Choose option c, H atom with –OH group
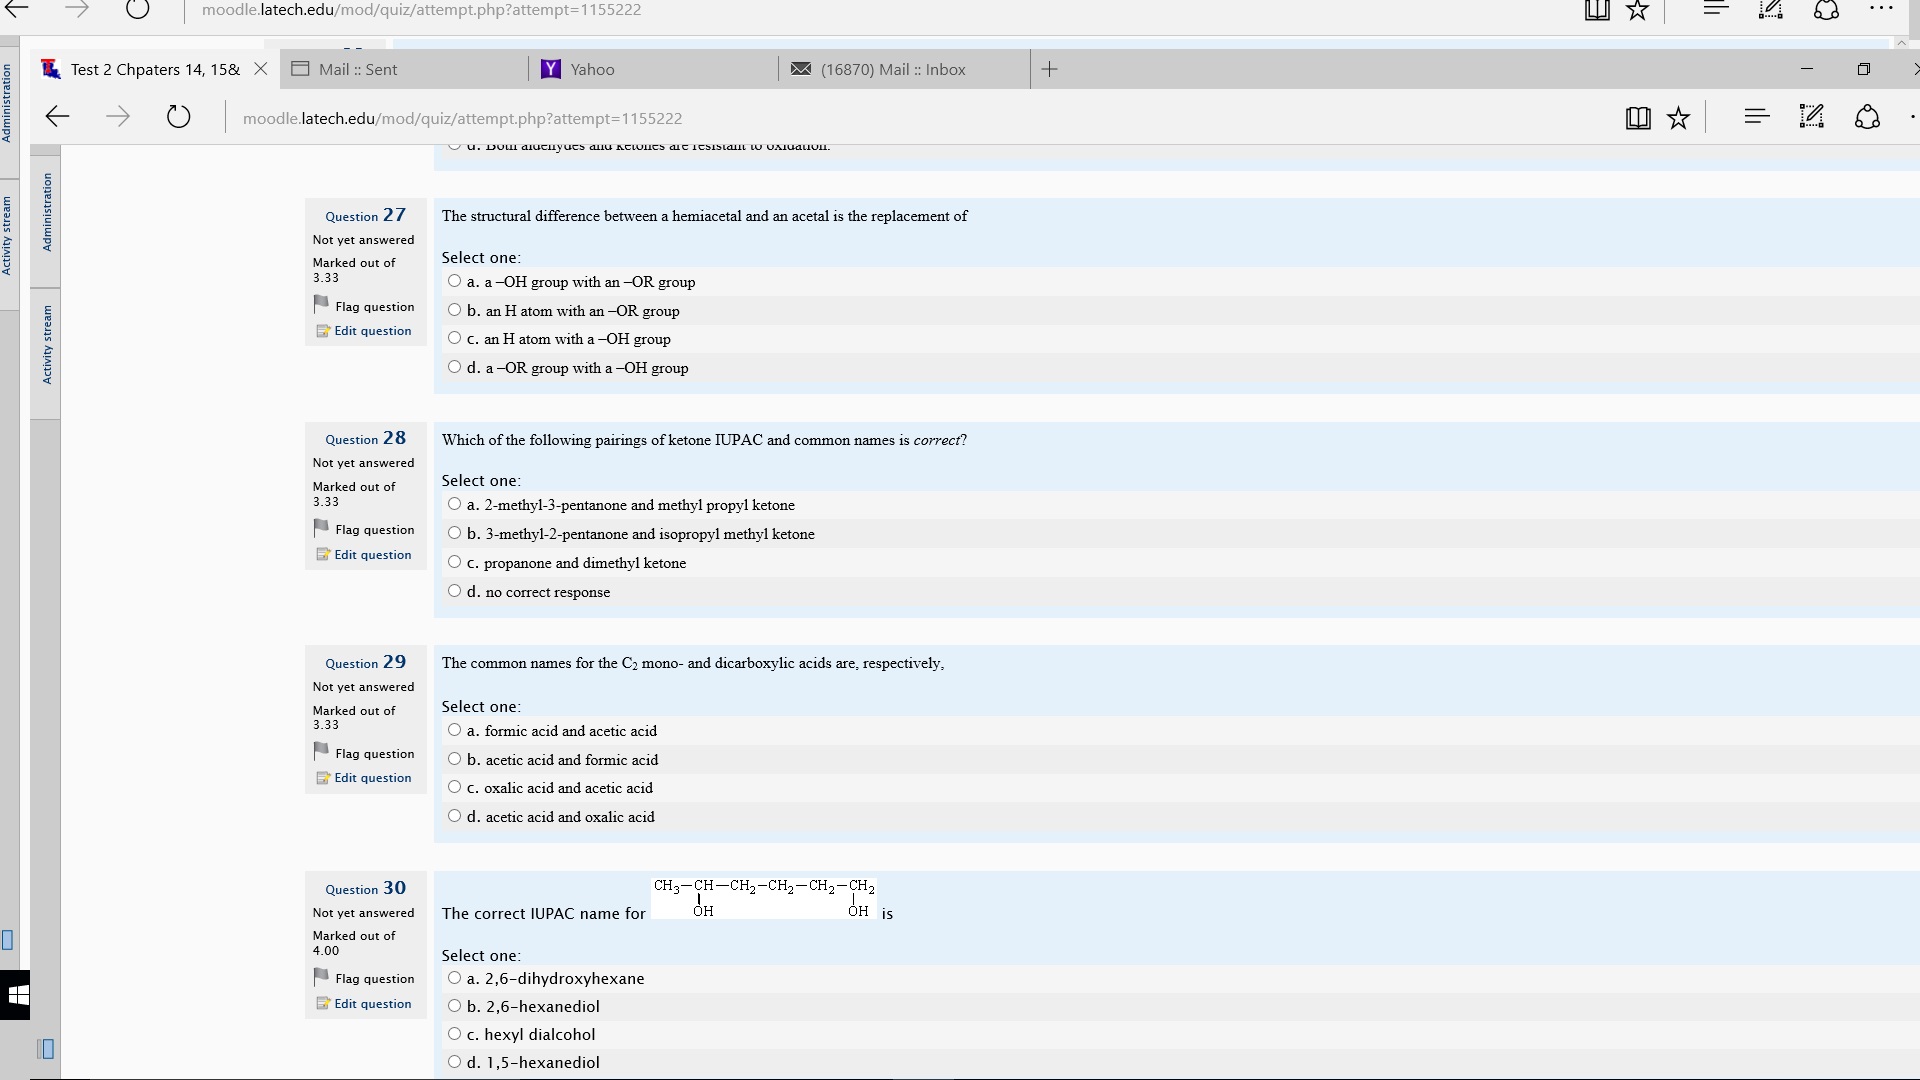 point(454,338)
